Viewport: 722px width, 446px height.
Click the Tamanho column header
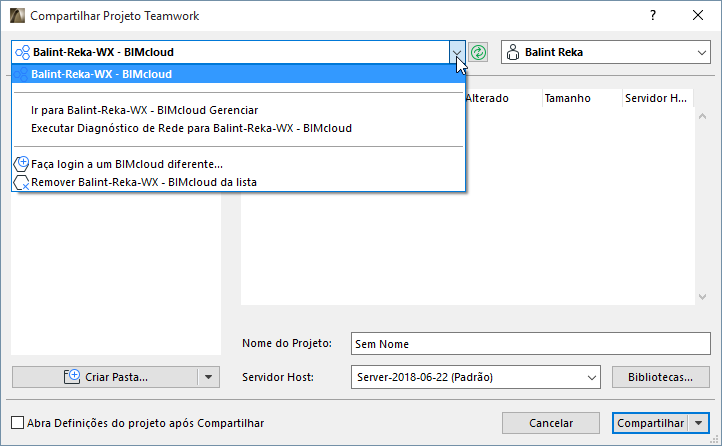click(582, 98)
